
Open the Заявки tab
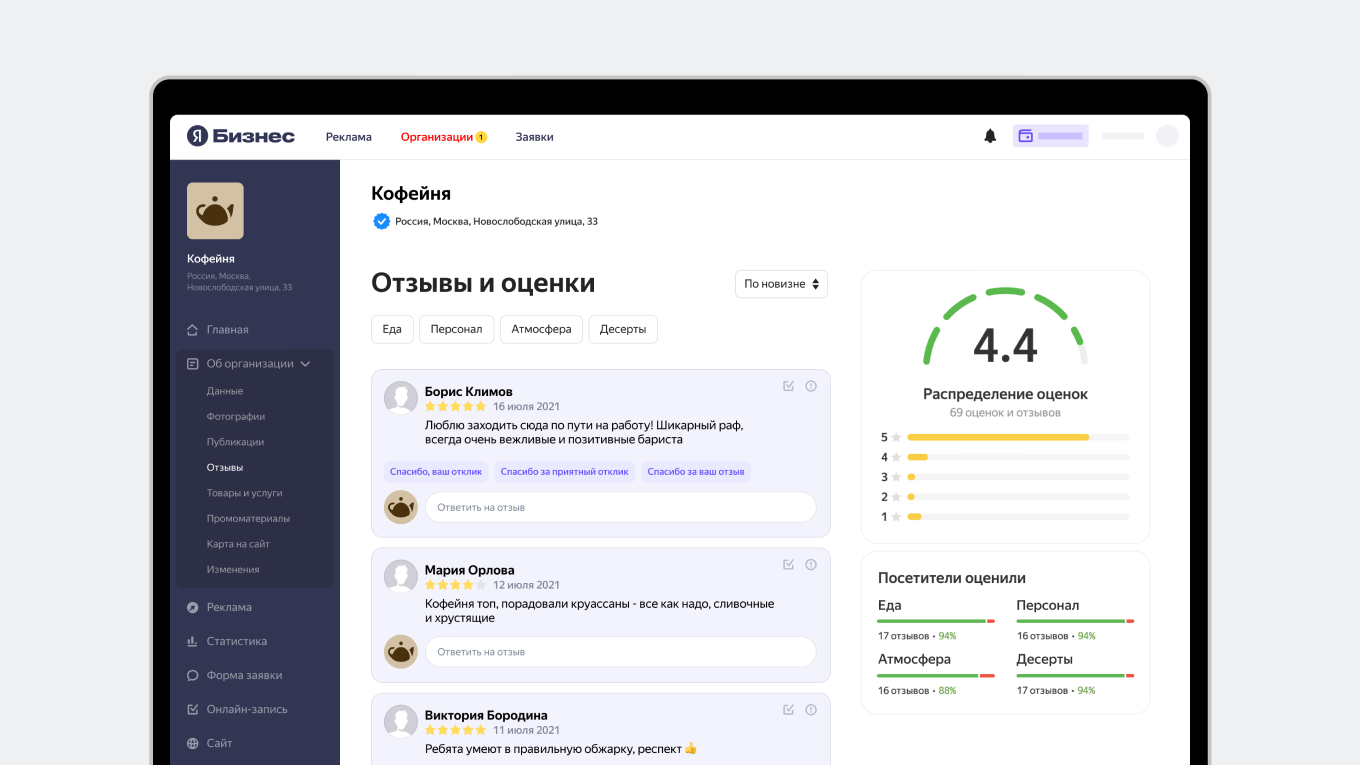(534, 136)
